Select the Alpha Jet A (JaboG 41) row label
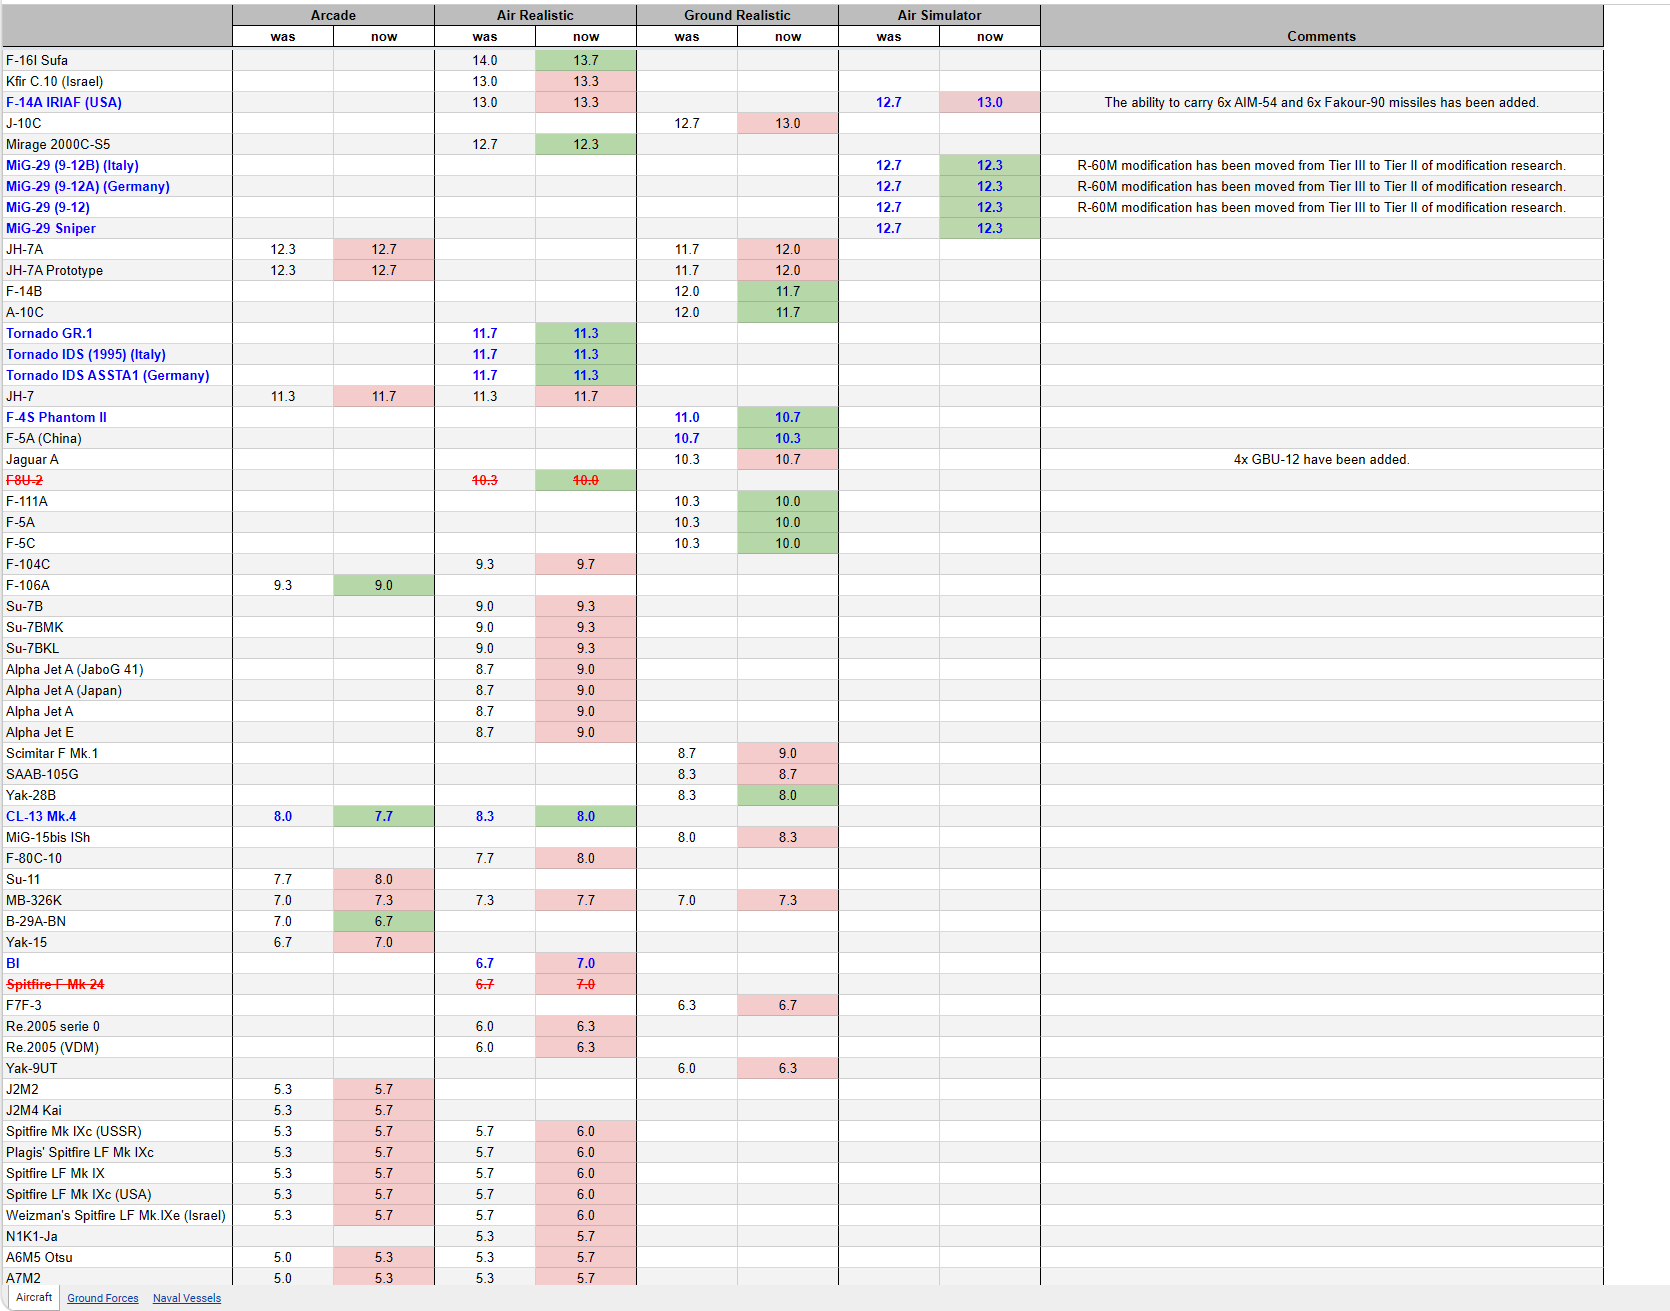The height and width of the screenshot is (1311, 1670). pos(75,669)
